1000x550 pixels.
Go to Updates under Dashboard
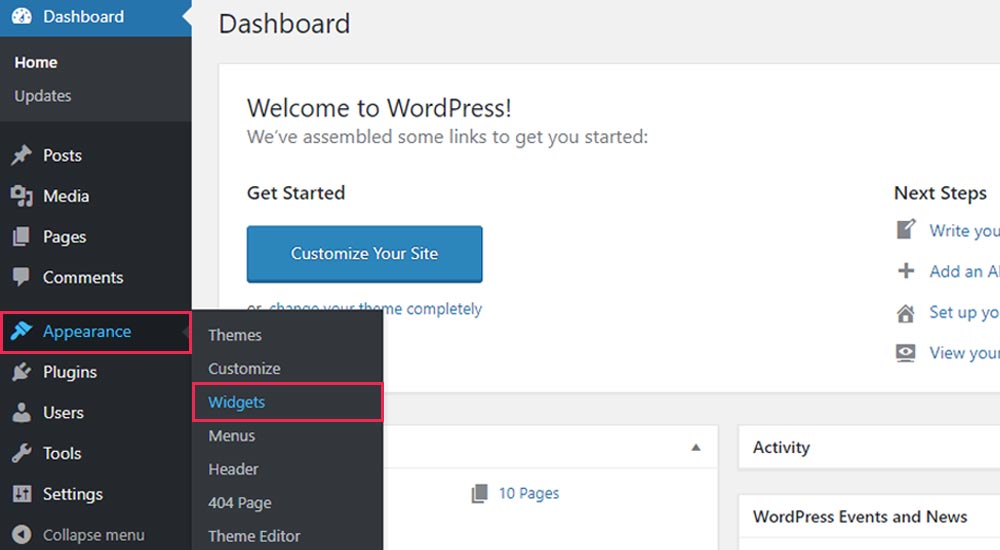[43, 96]
